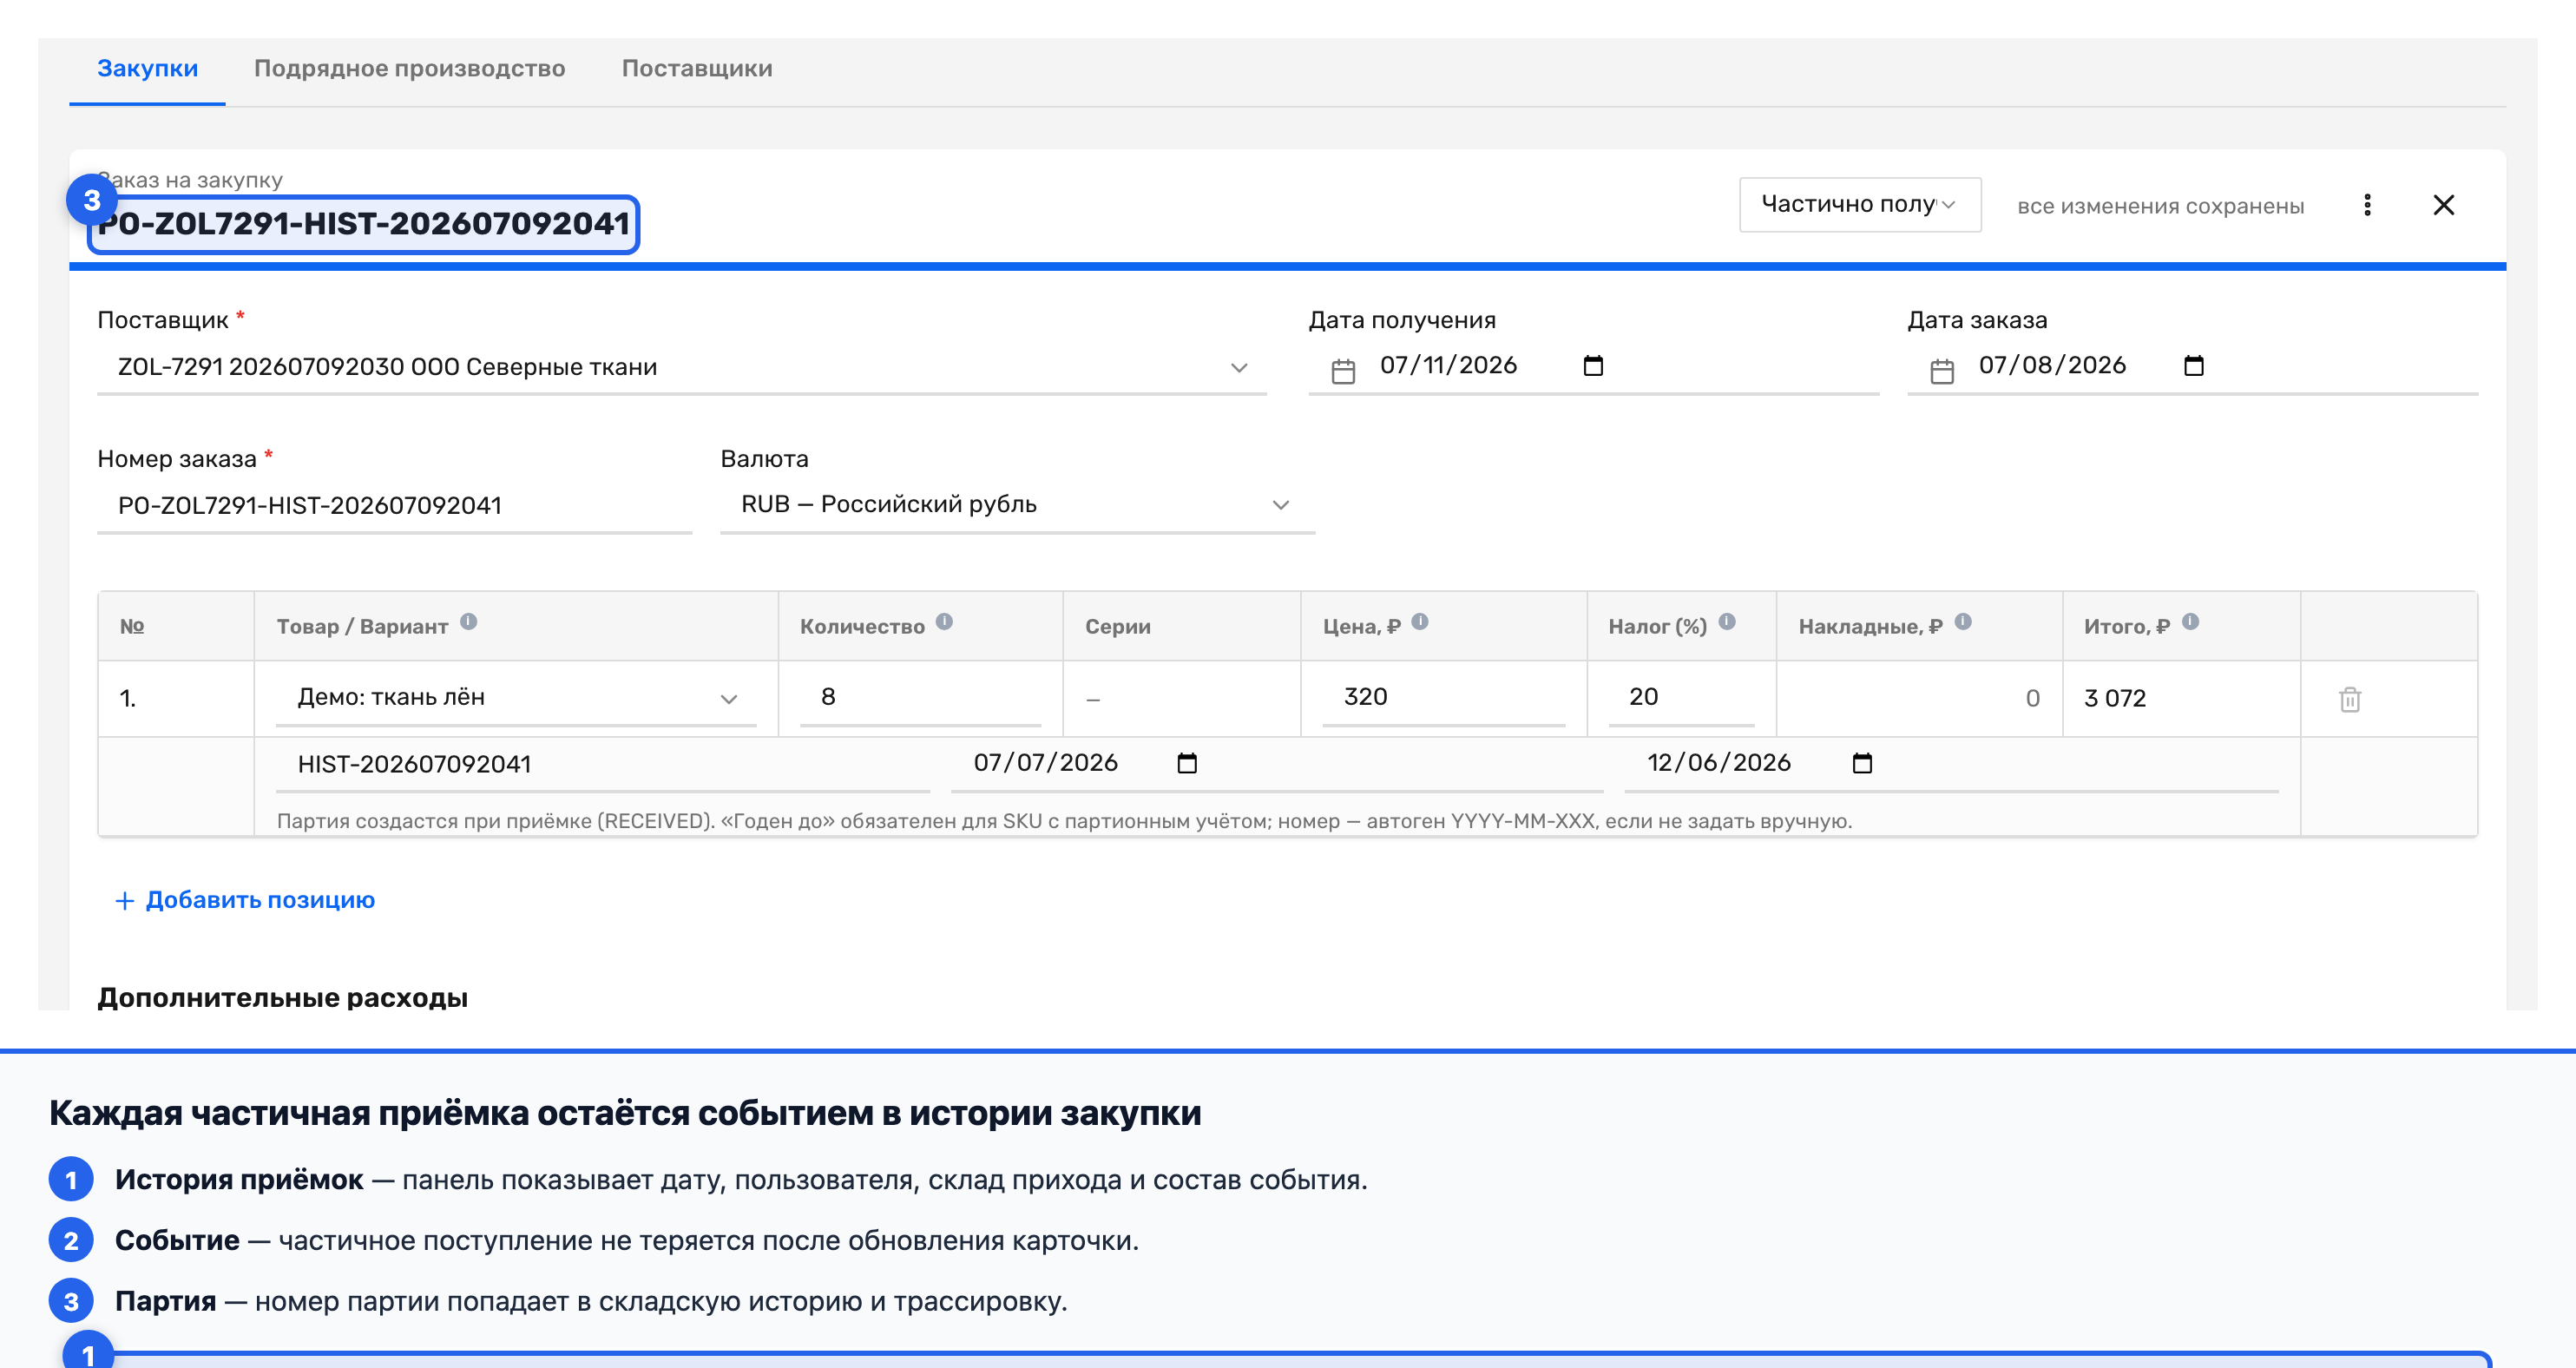Close the purchase order card

[x=2443, y=205]
